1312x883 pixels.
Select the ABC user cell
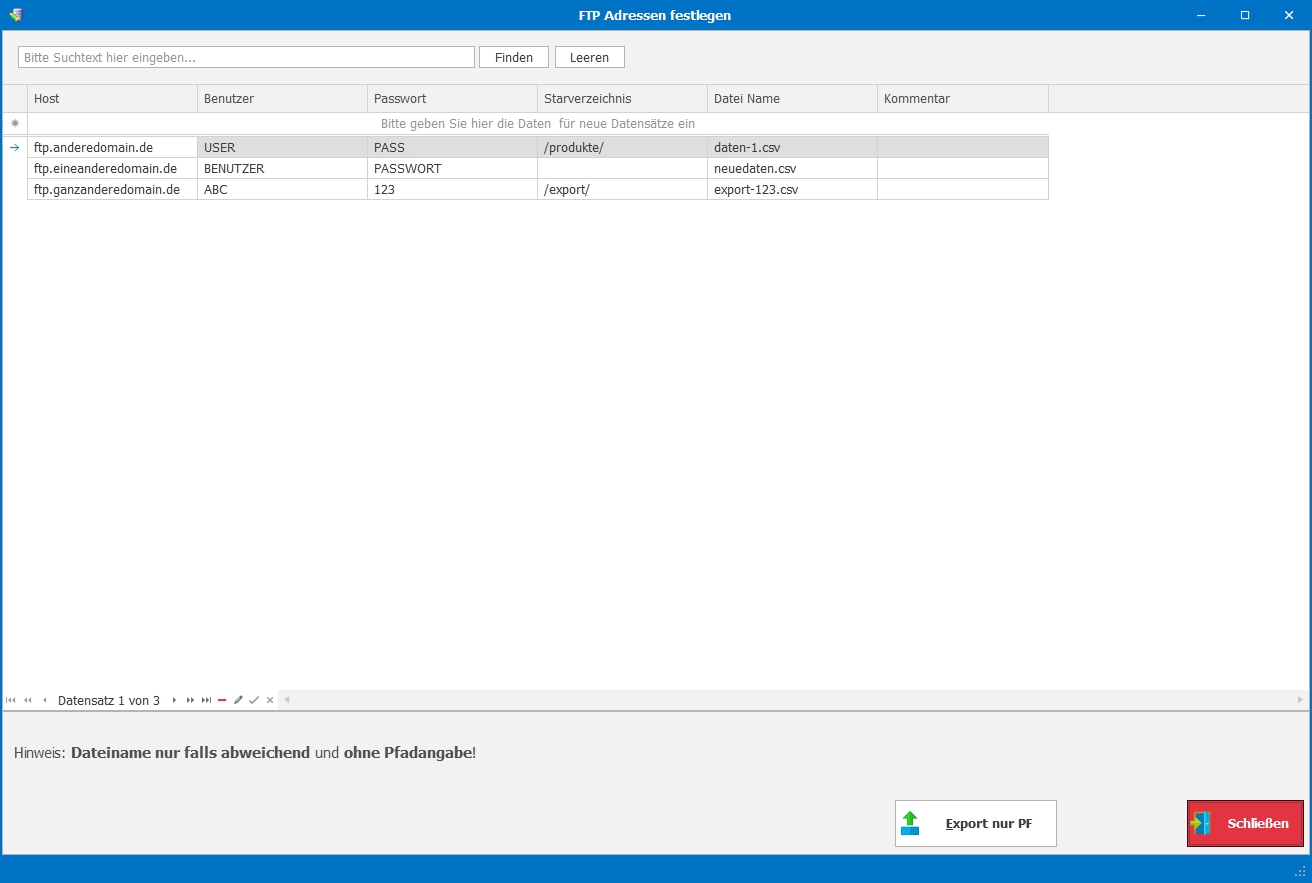[x=283, y=189]
